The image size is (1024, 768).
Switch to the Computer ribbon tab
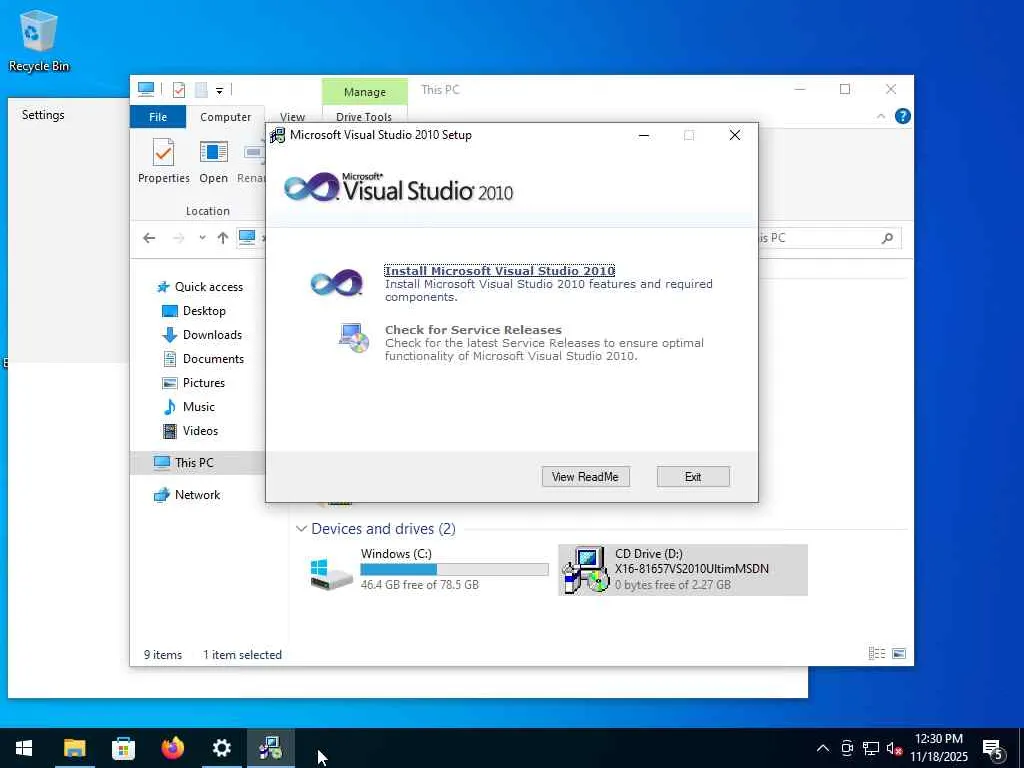click(225, 117)
